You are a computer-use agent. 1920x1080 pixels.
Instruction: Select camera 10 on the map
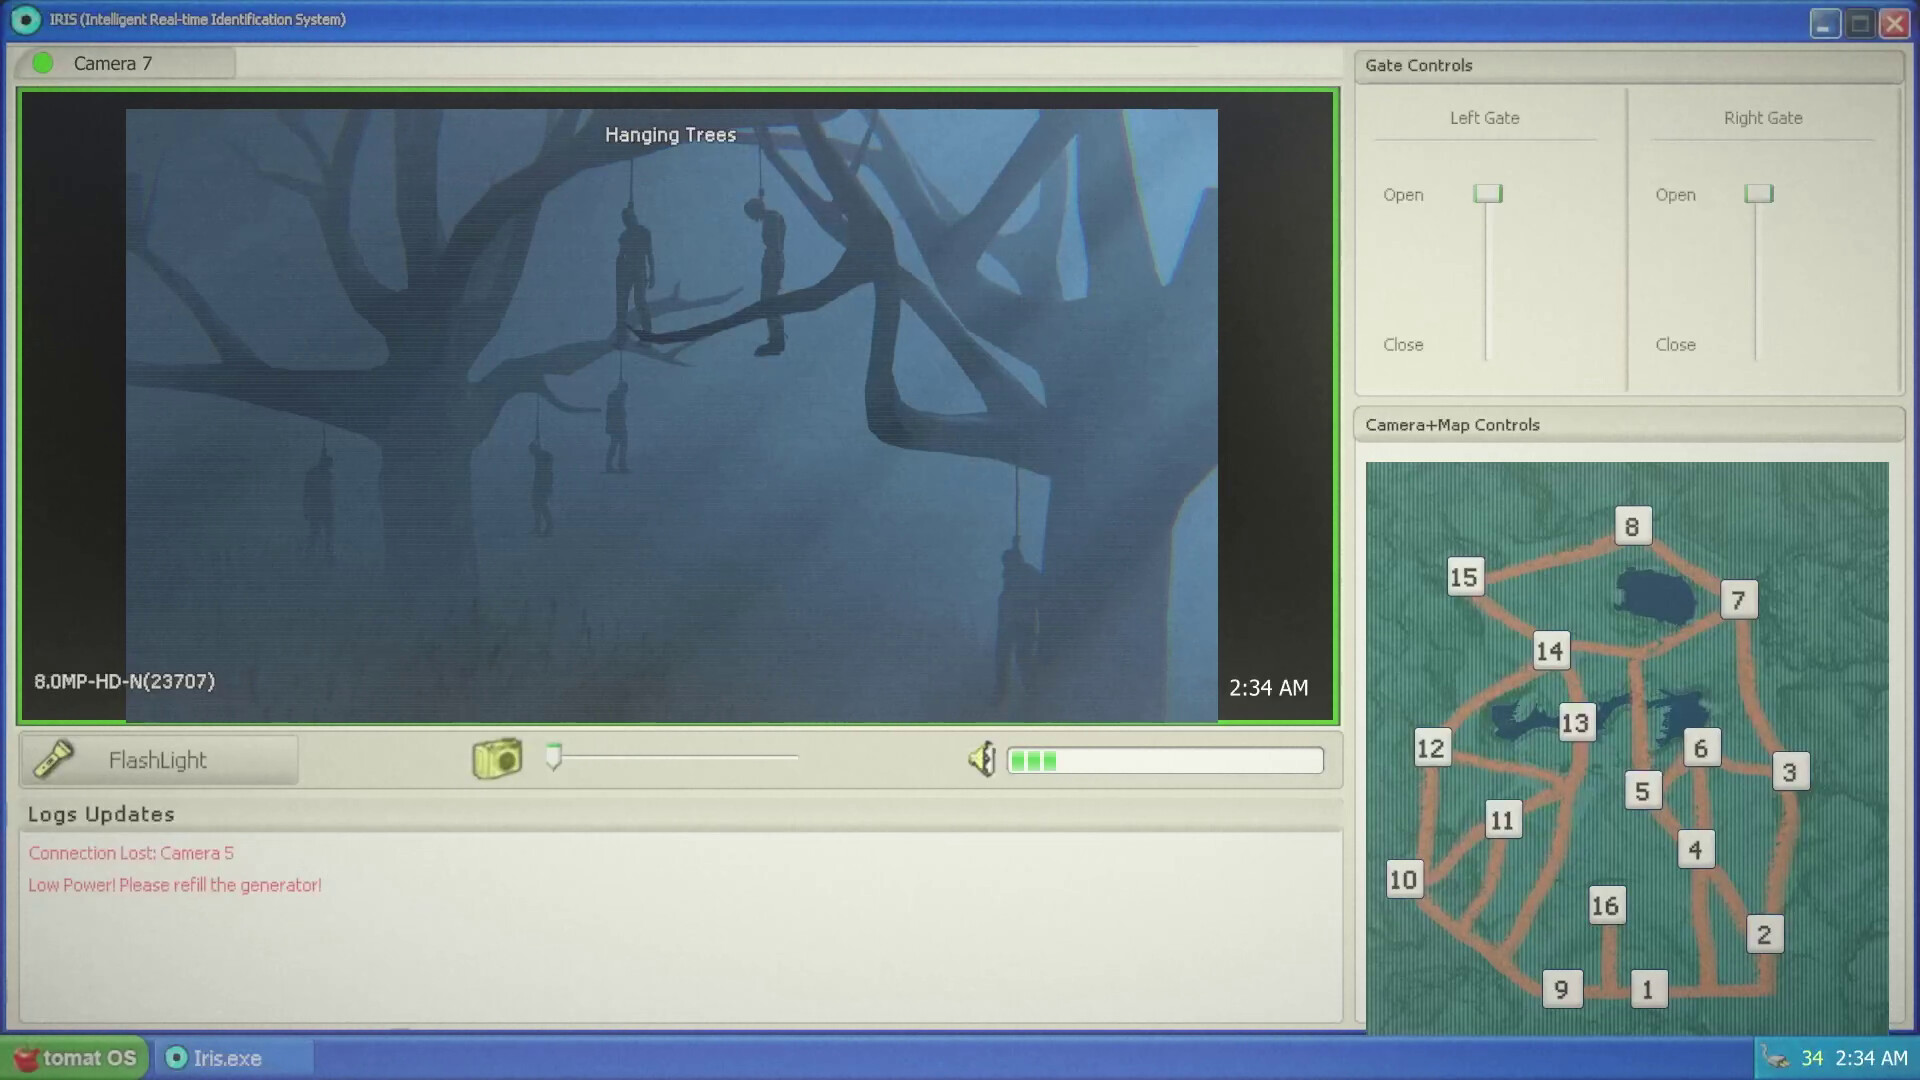coord(1403,879)
